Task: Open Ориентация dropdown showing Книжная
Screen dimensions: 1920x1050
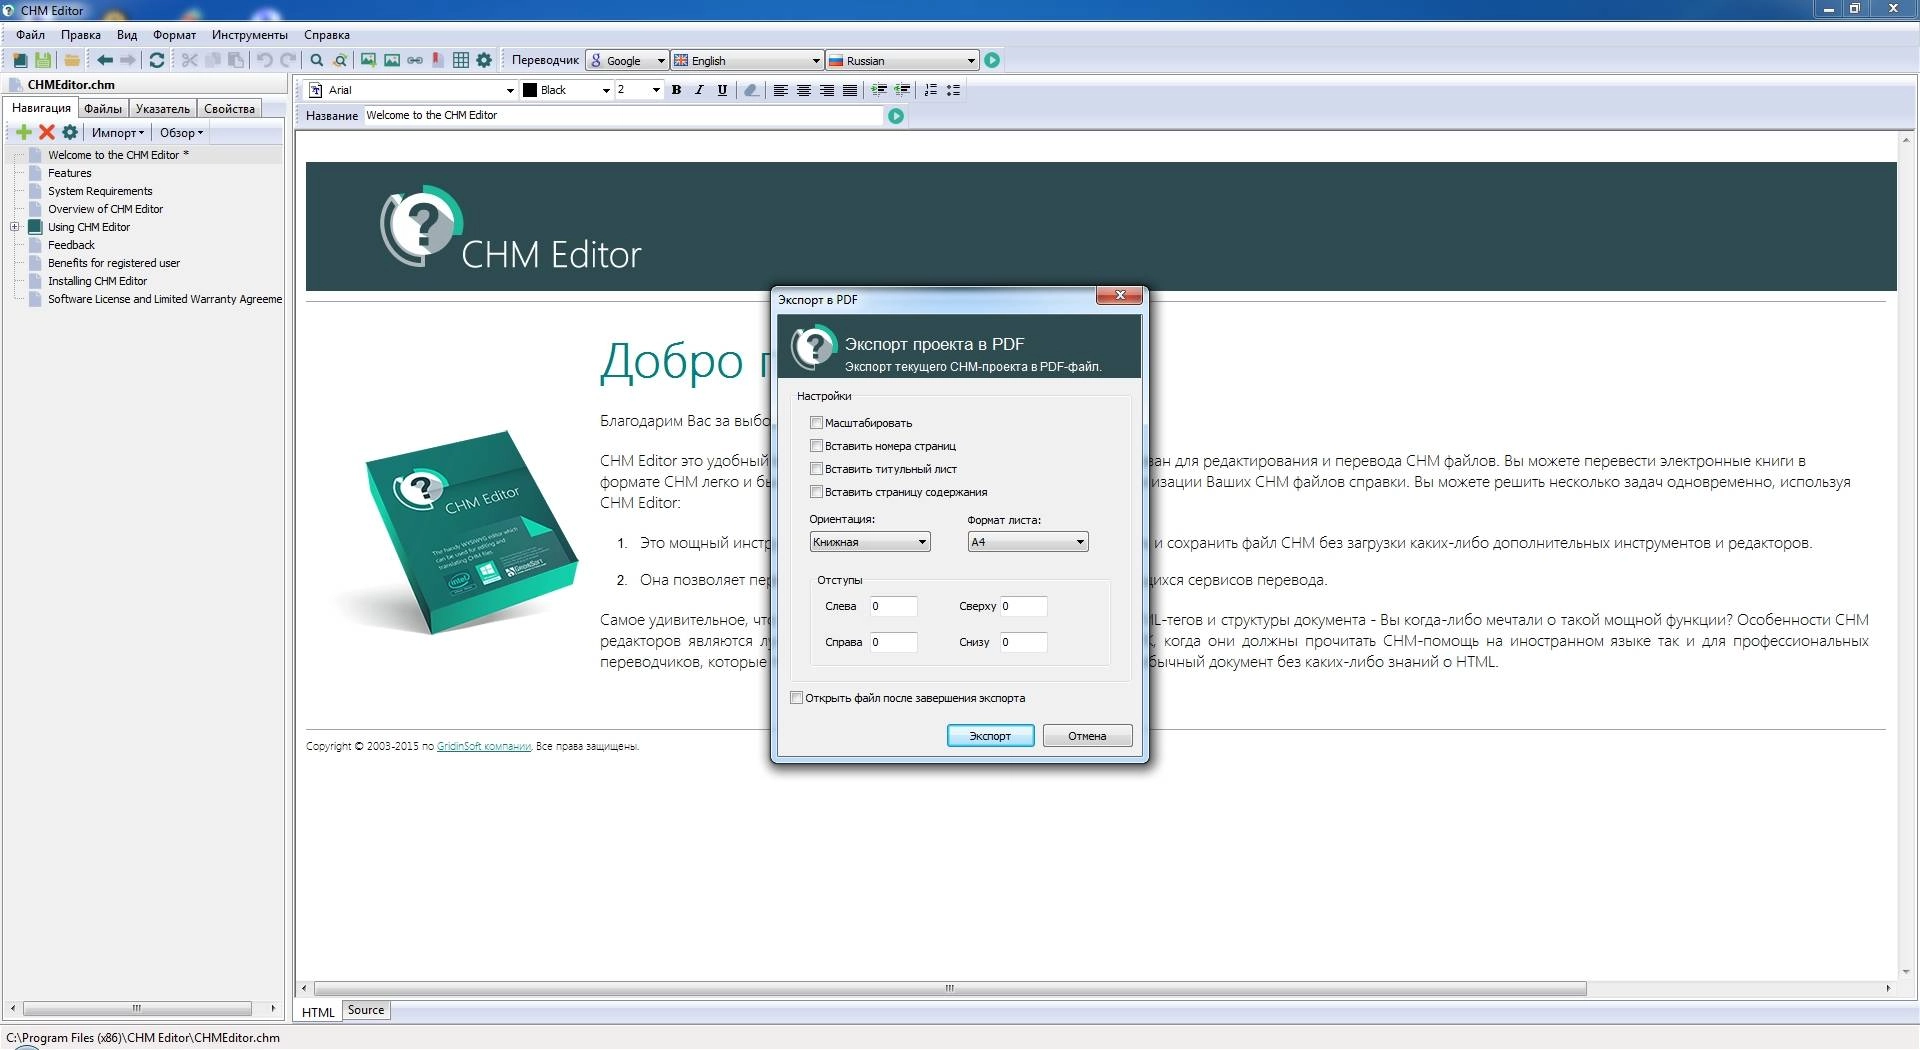Action: [870, 542]
